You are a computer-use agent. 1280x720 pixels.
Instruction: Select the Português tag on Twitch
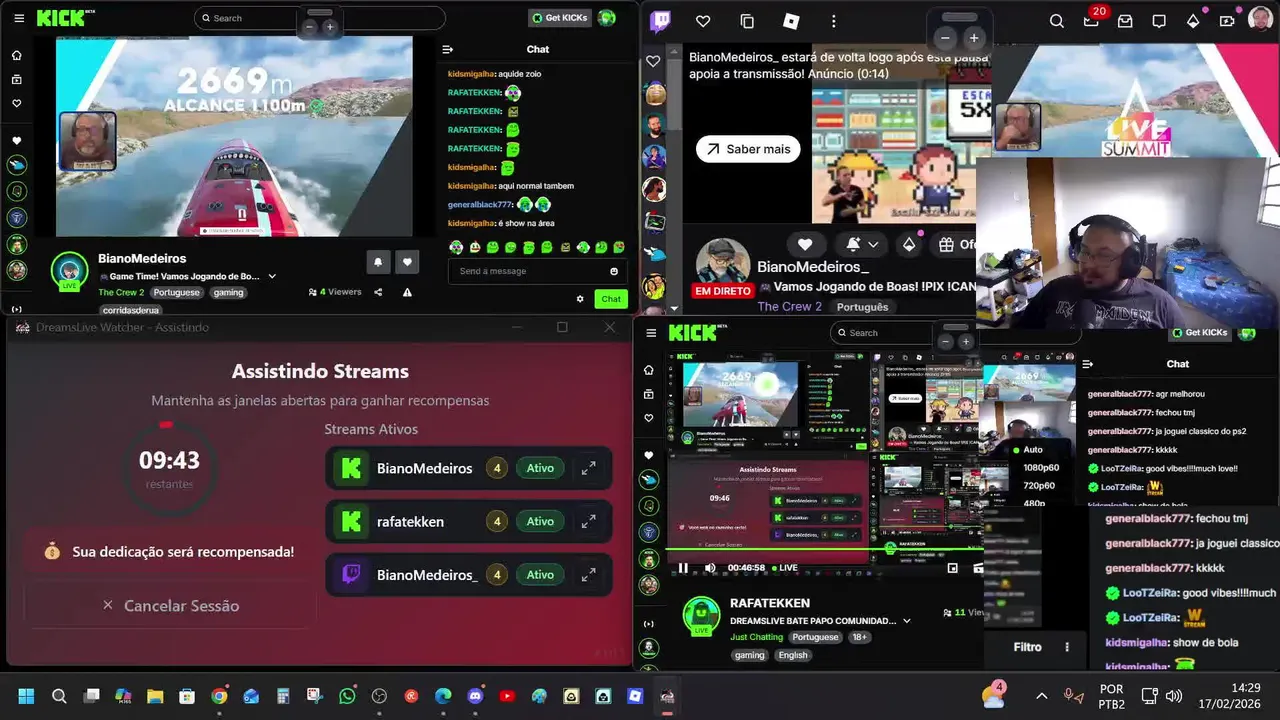pos(862,307)
